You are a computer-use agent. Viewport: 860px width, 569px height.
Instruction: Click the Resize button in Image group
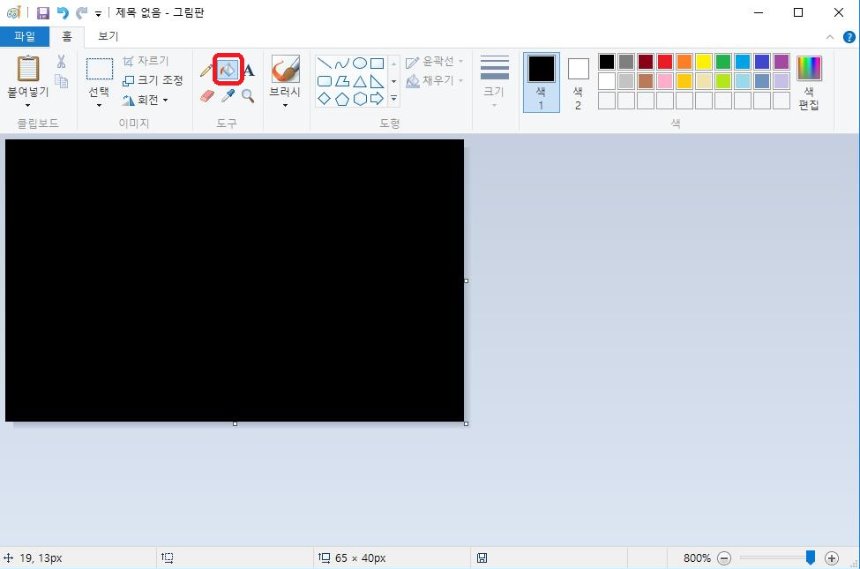click(x=152, y=81)
